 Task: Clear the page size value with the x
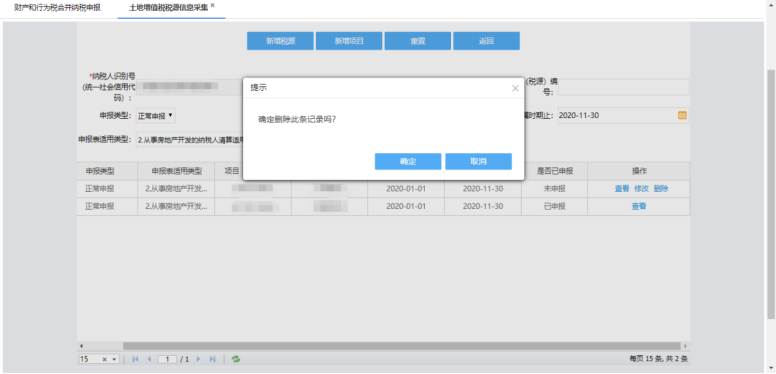coord(104,359)
